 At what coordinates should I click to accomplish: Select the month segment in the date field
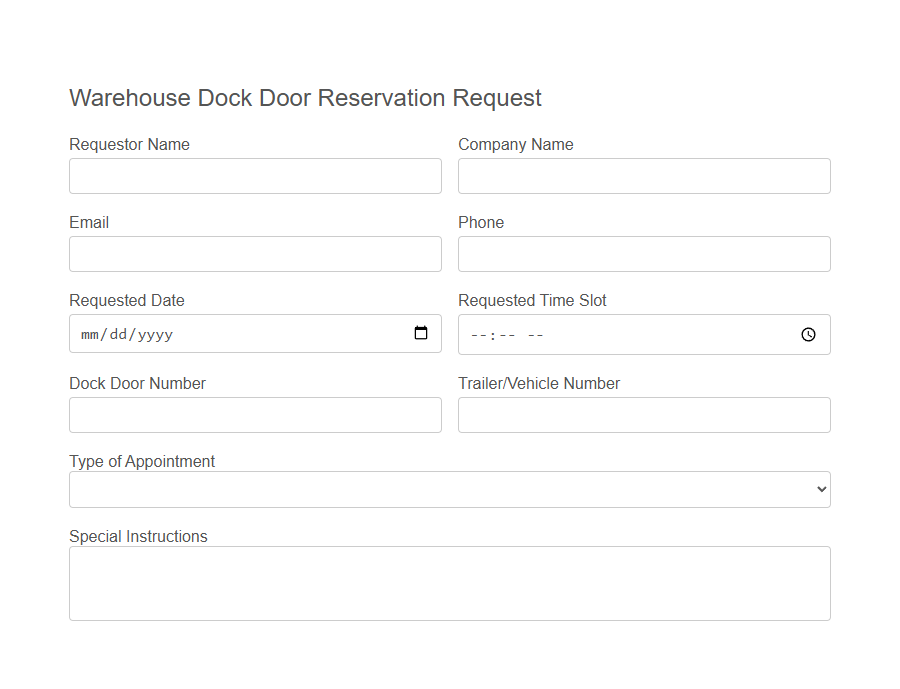pyautogui.click(x=88, y=334)
